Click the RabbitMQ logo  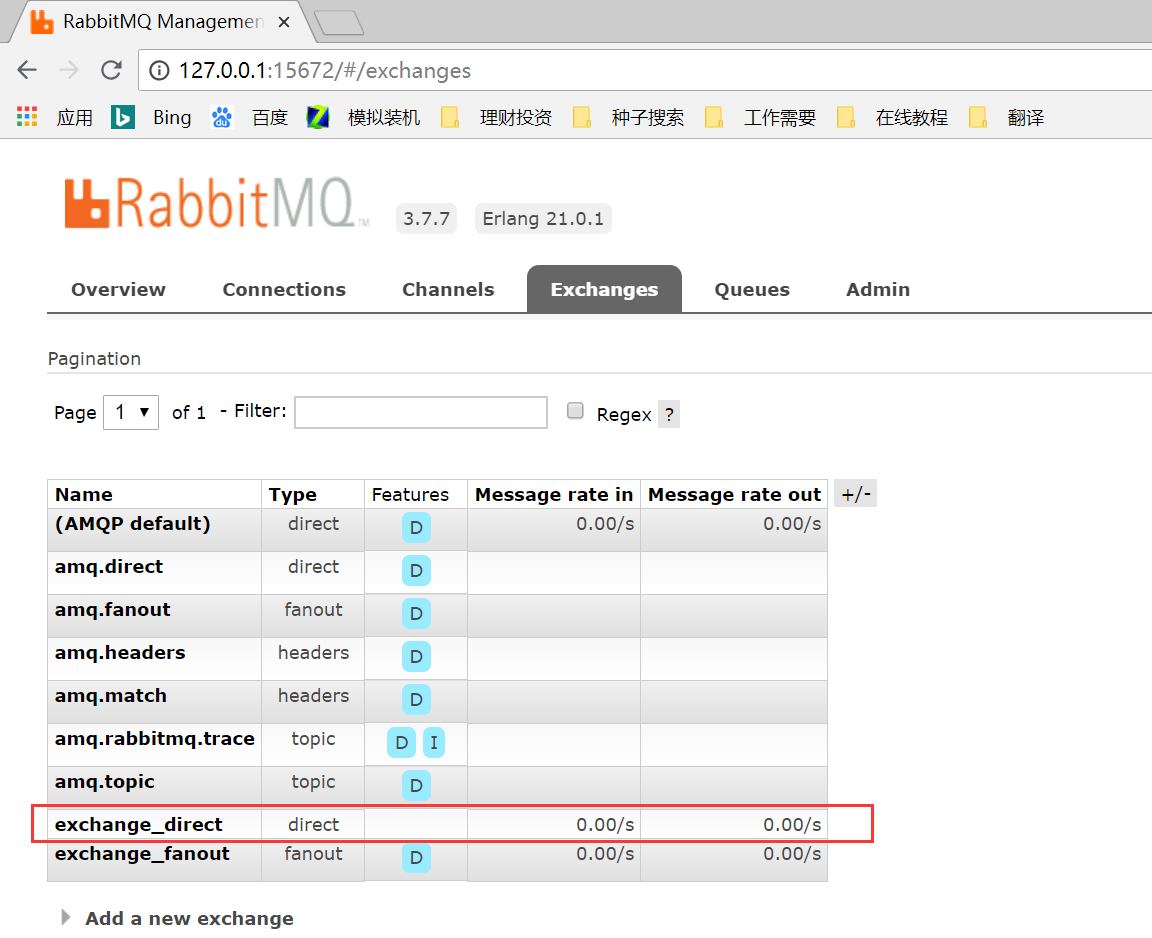click(215, 203)
